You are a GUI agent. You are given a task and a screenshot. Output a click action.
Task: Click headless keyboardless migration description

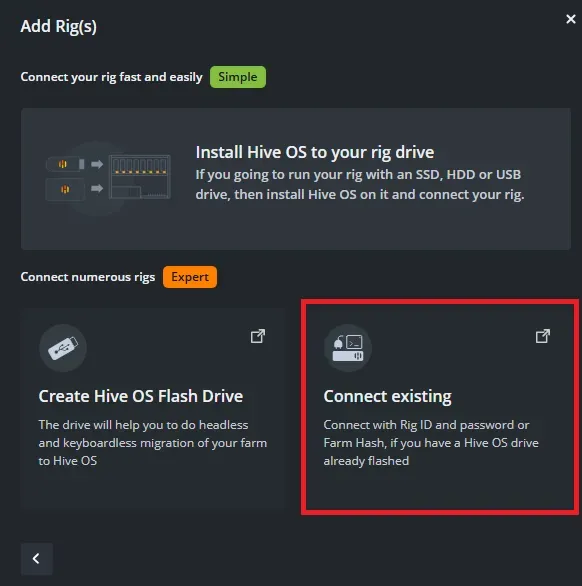click(153, 442)
